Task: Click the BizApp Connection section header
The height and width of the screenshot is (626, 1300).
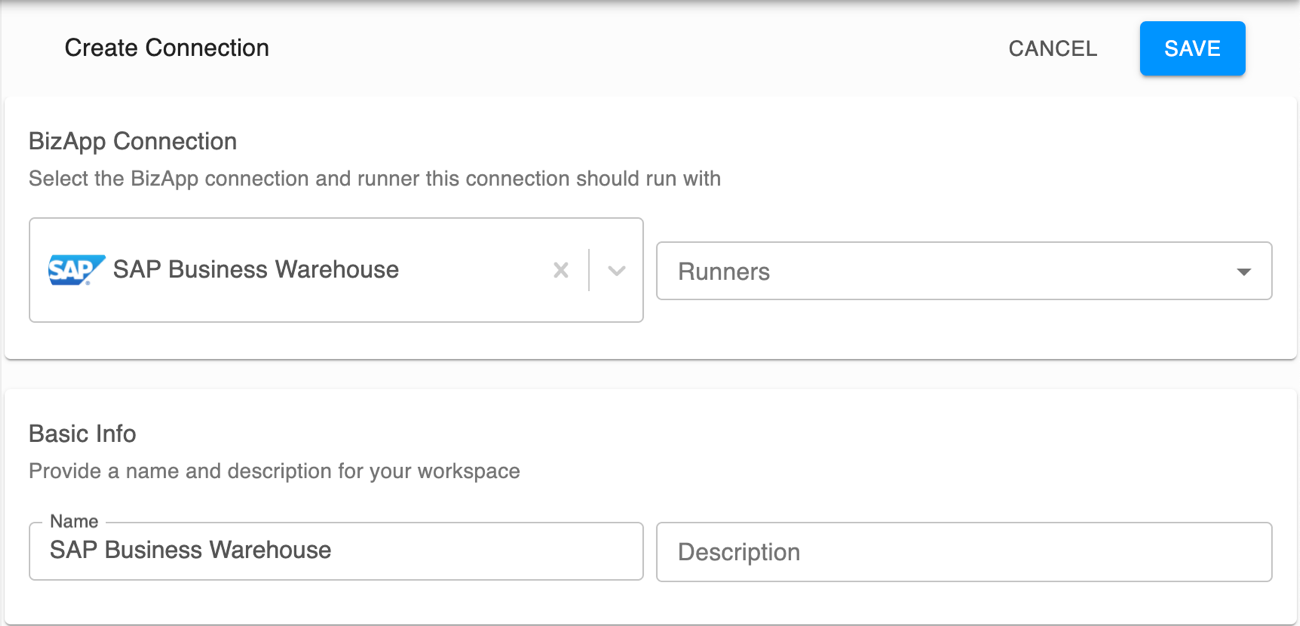Action: (x=134, y=141)
